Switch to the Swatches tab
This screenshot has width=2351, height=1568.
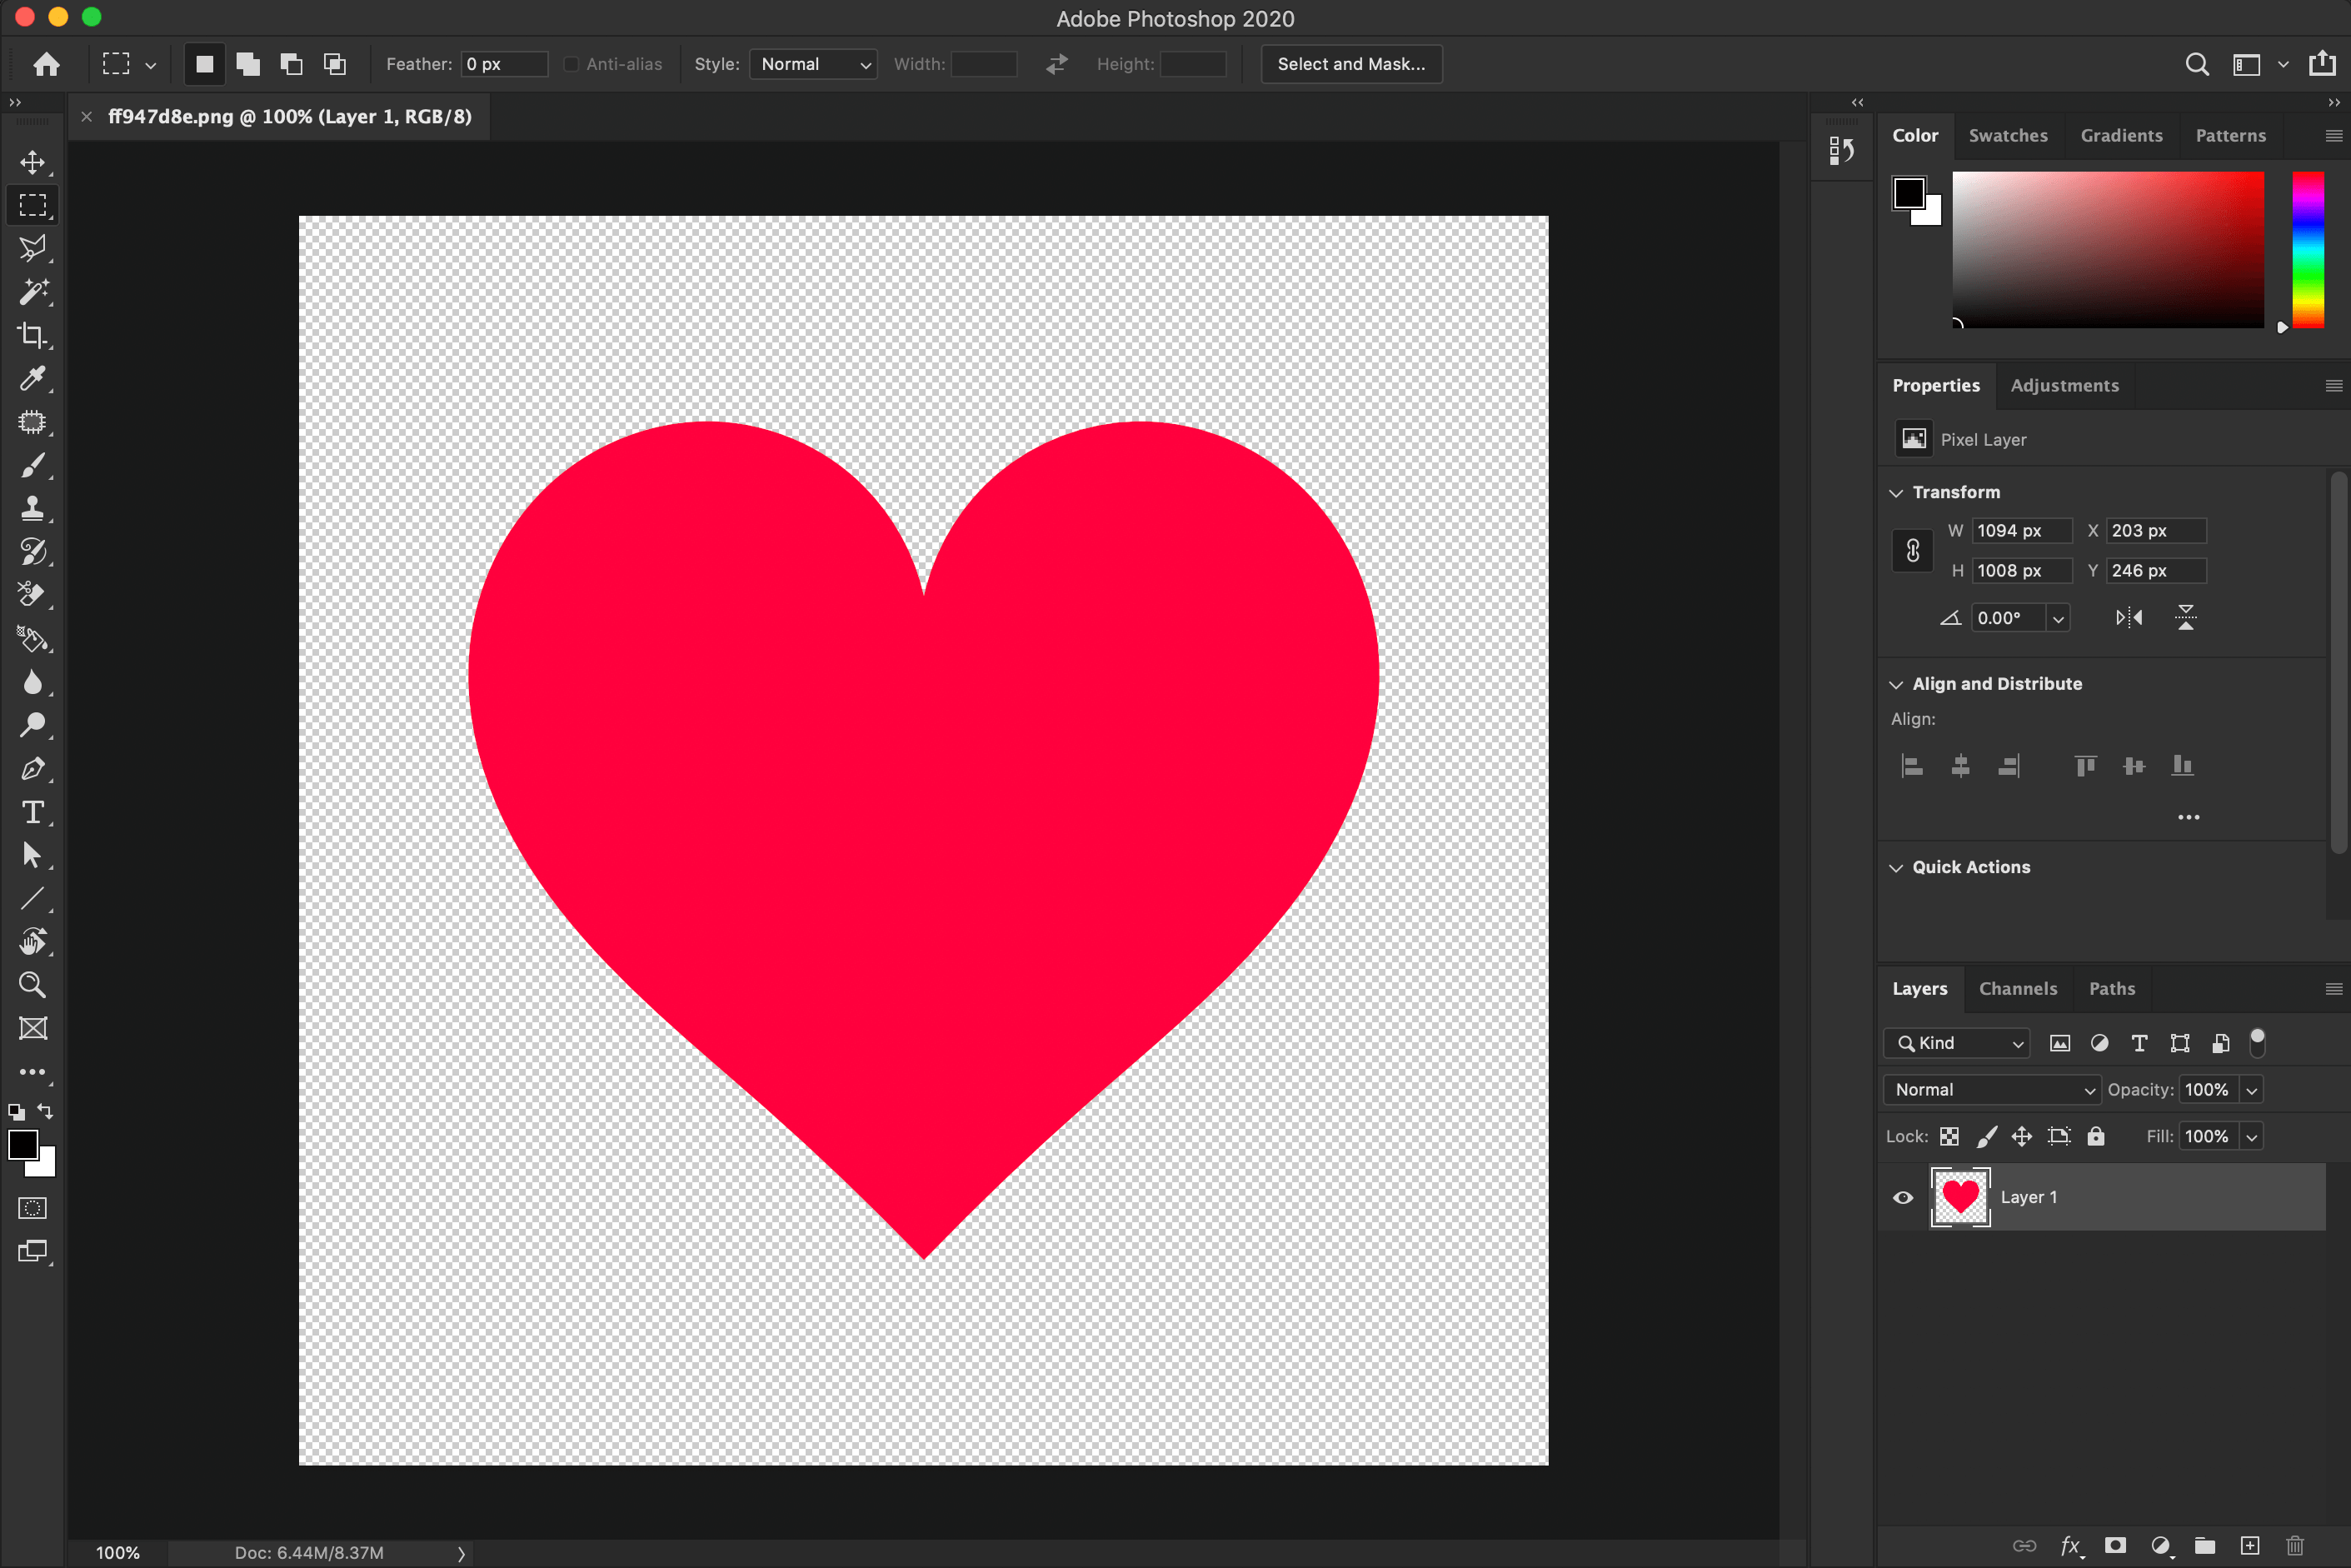[2008, 135]
